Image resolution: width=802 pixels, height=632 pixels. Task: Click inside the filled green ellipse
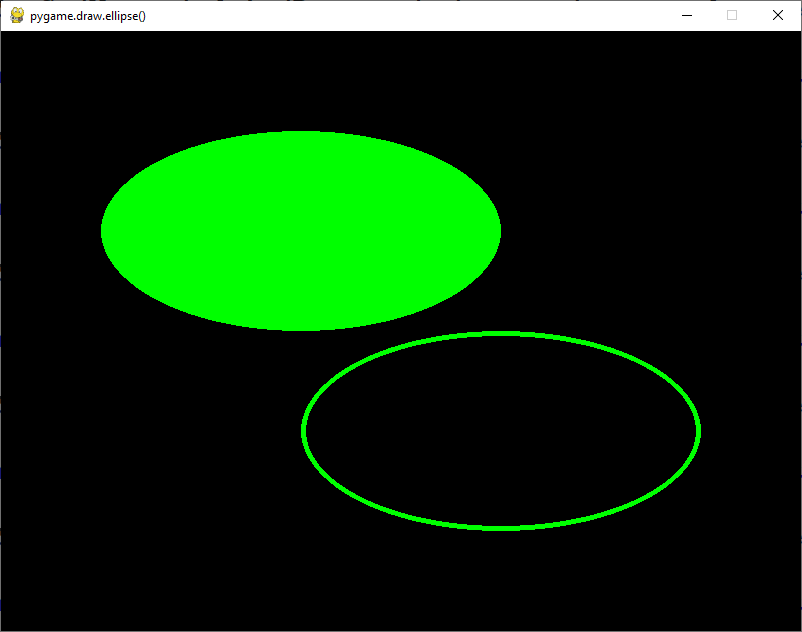tap(301, 231)
